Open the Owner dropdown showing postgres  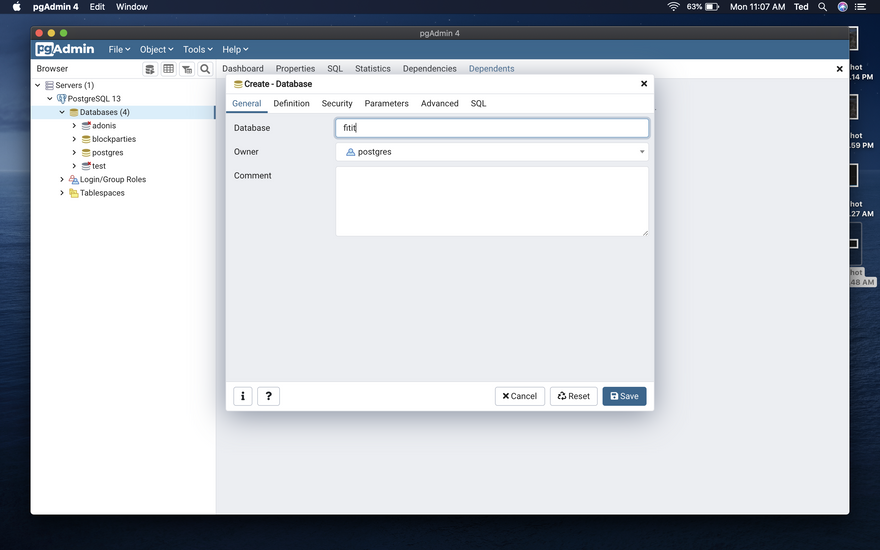click(491, 152)
